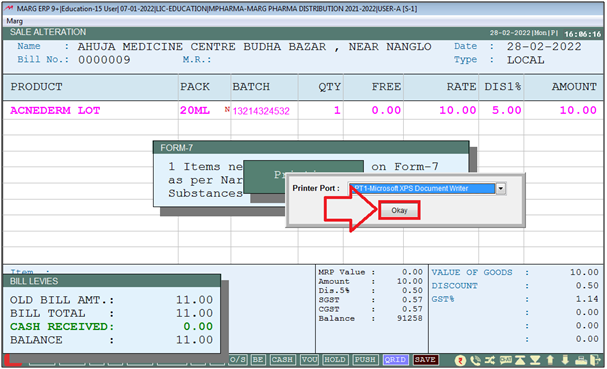Click the FORM-7 dialog title bar
The image size is (607, 369).
pyautogui.click(x=311, y=148)
